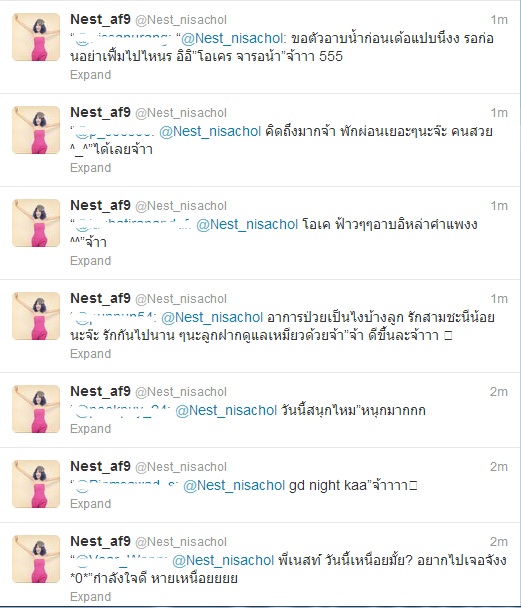Screen dimensions: 521x608
Task: Click @Nest_nisachol mention in the 'gd night kaa' tweet
Action: point(234,485)
